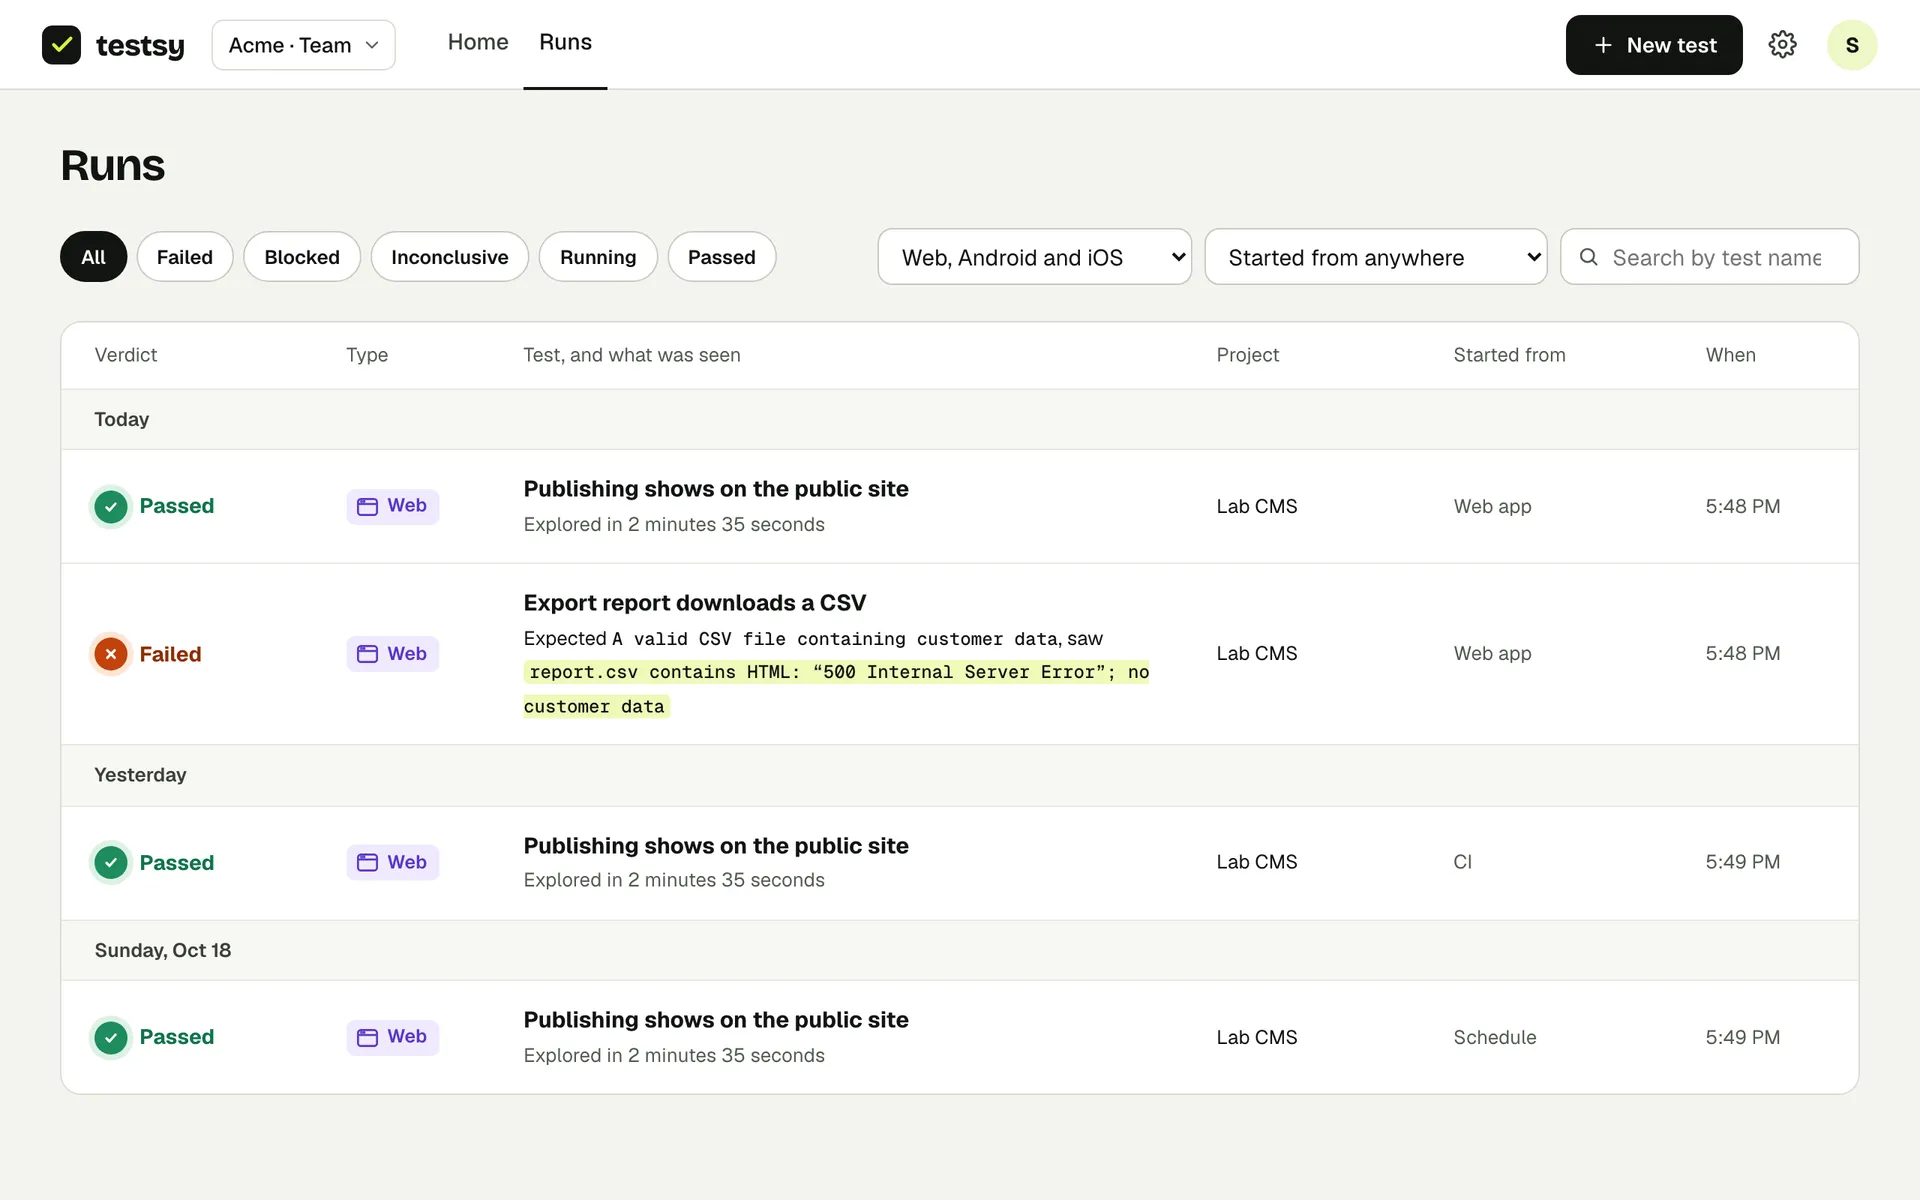Click the Web badge in the Web app Passed row
This screenshot has height=1200, width=1920.
coord(393,506)
